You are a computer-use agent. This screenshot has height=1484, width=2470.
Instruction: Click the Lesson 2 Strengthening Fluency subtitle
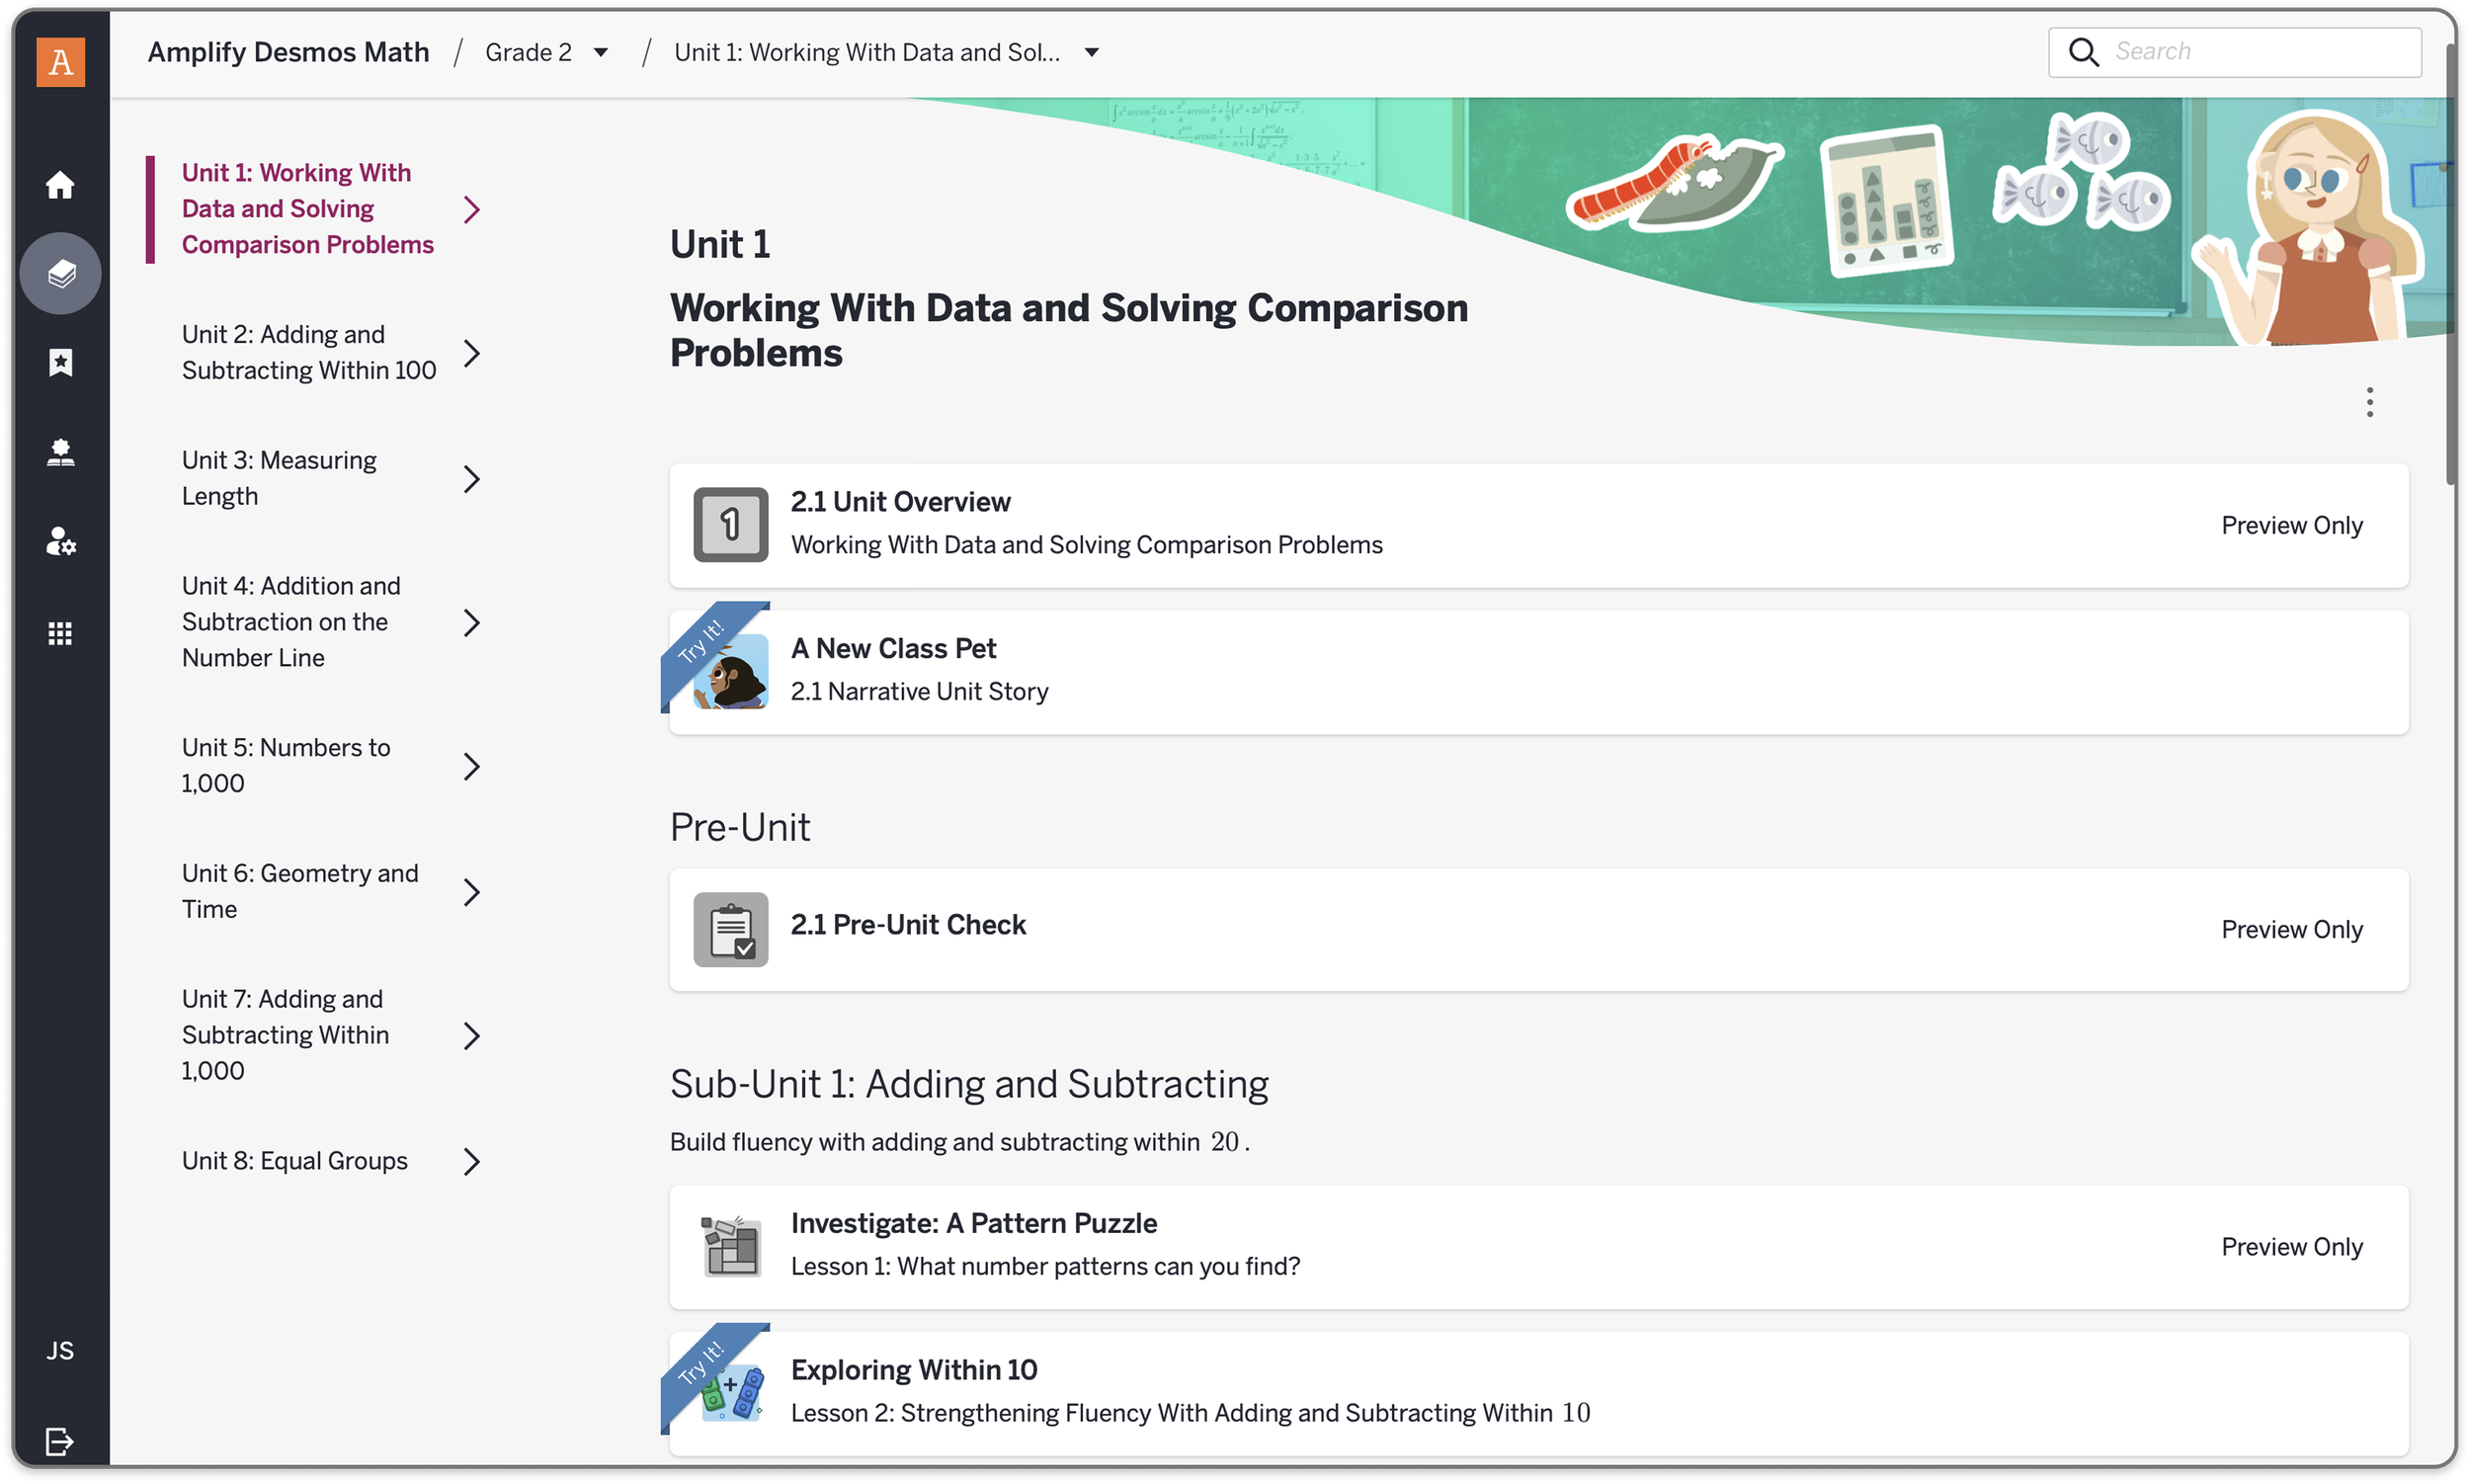(1190, 1413)
